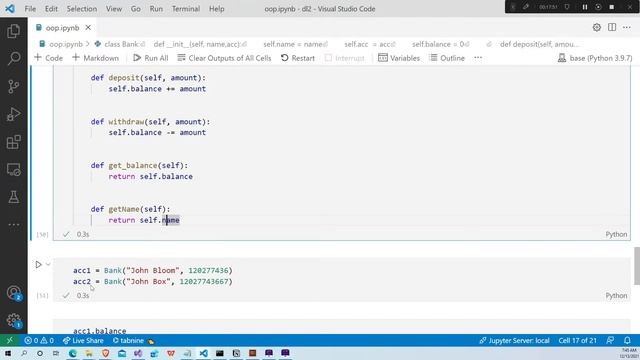Open the Source Control view

click(13, 86)
